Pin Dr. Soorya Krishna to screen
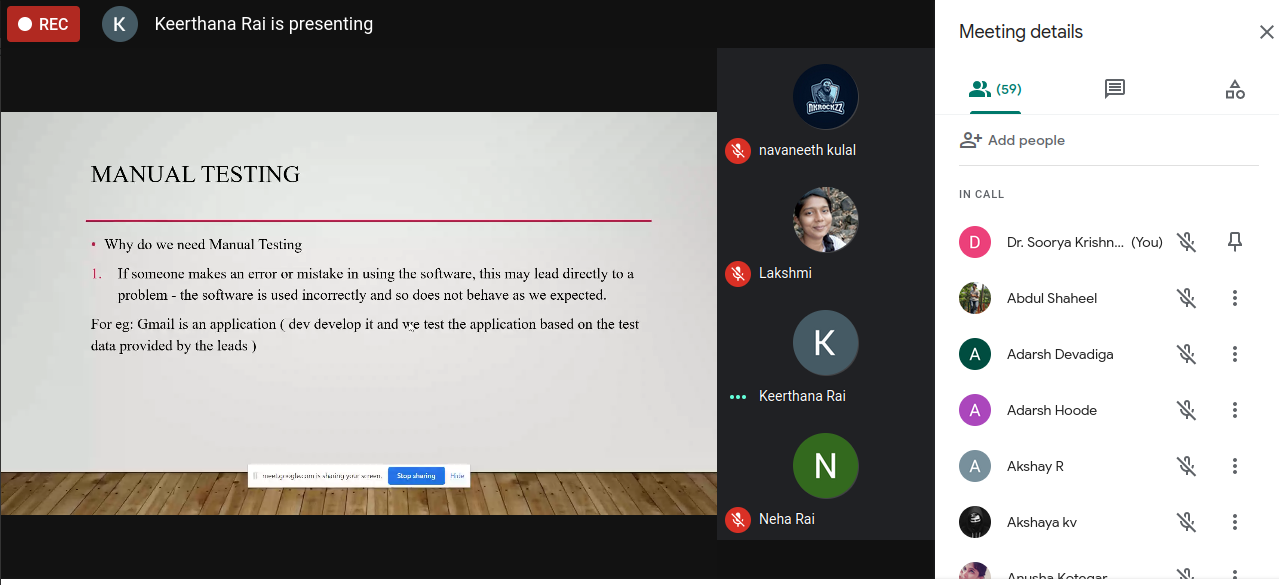This screenshot has height=585, width=1279. pos(1235,242)
